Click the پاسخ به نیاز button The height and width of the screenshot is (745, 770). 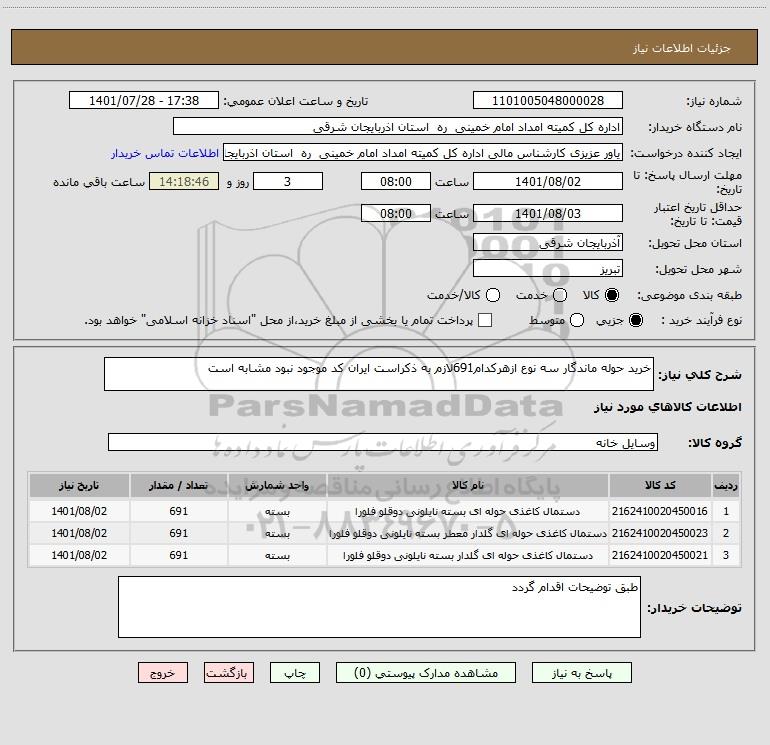581,672
